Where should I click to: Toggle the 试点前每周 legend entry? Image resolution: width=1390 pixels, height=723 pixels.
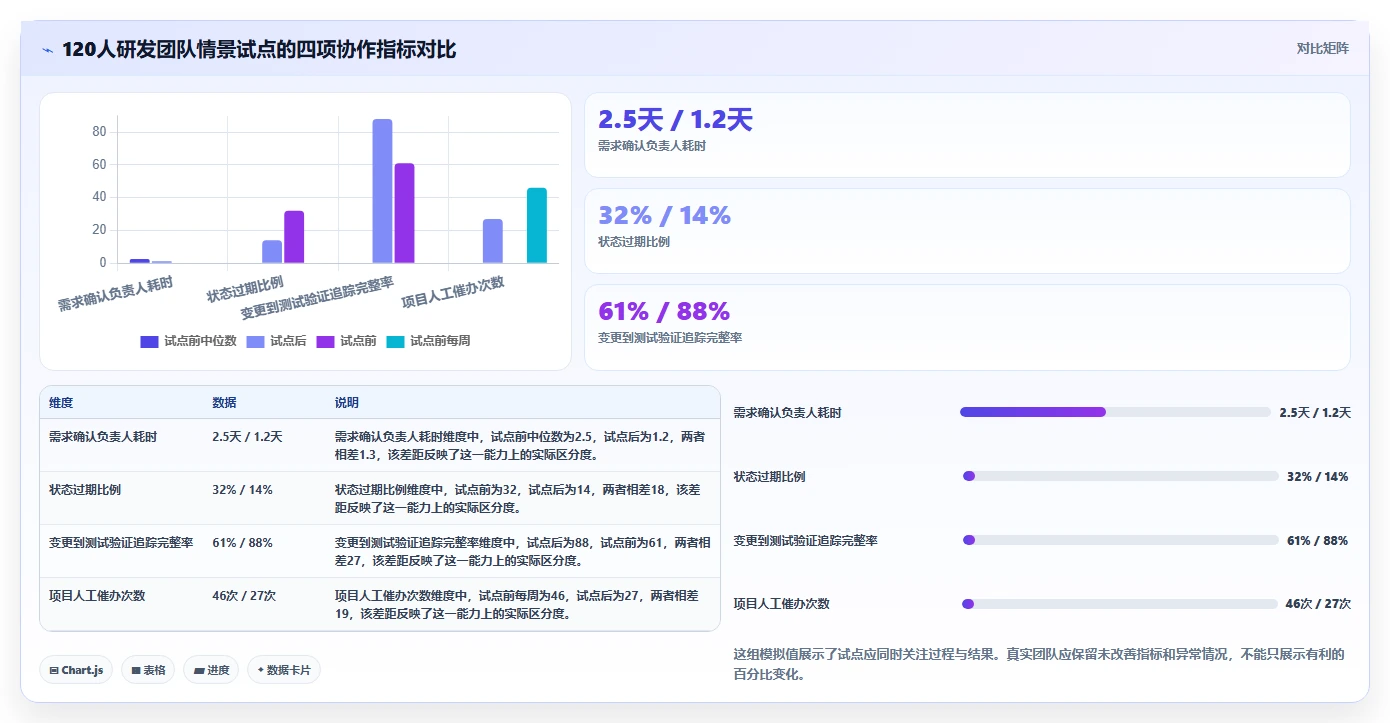tap(428, 341)
